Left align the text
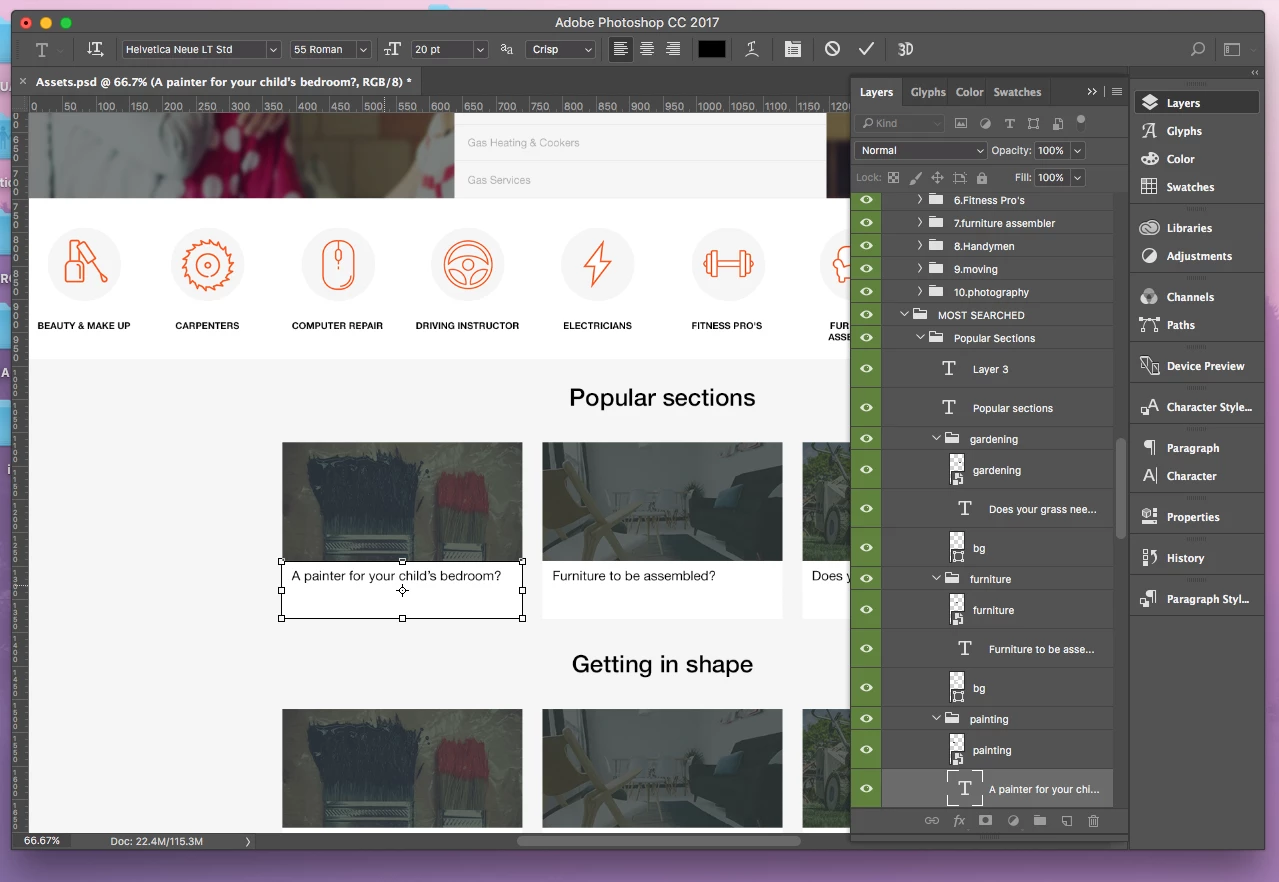1279x882 pixels. tap(621, 49)
